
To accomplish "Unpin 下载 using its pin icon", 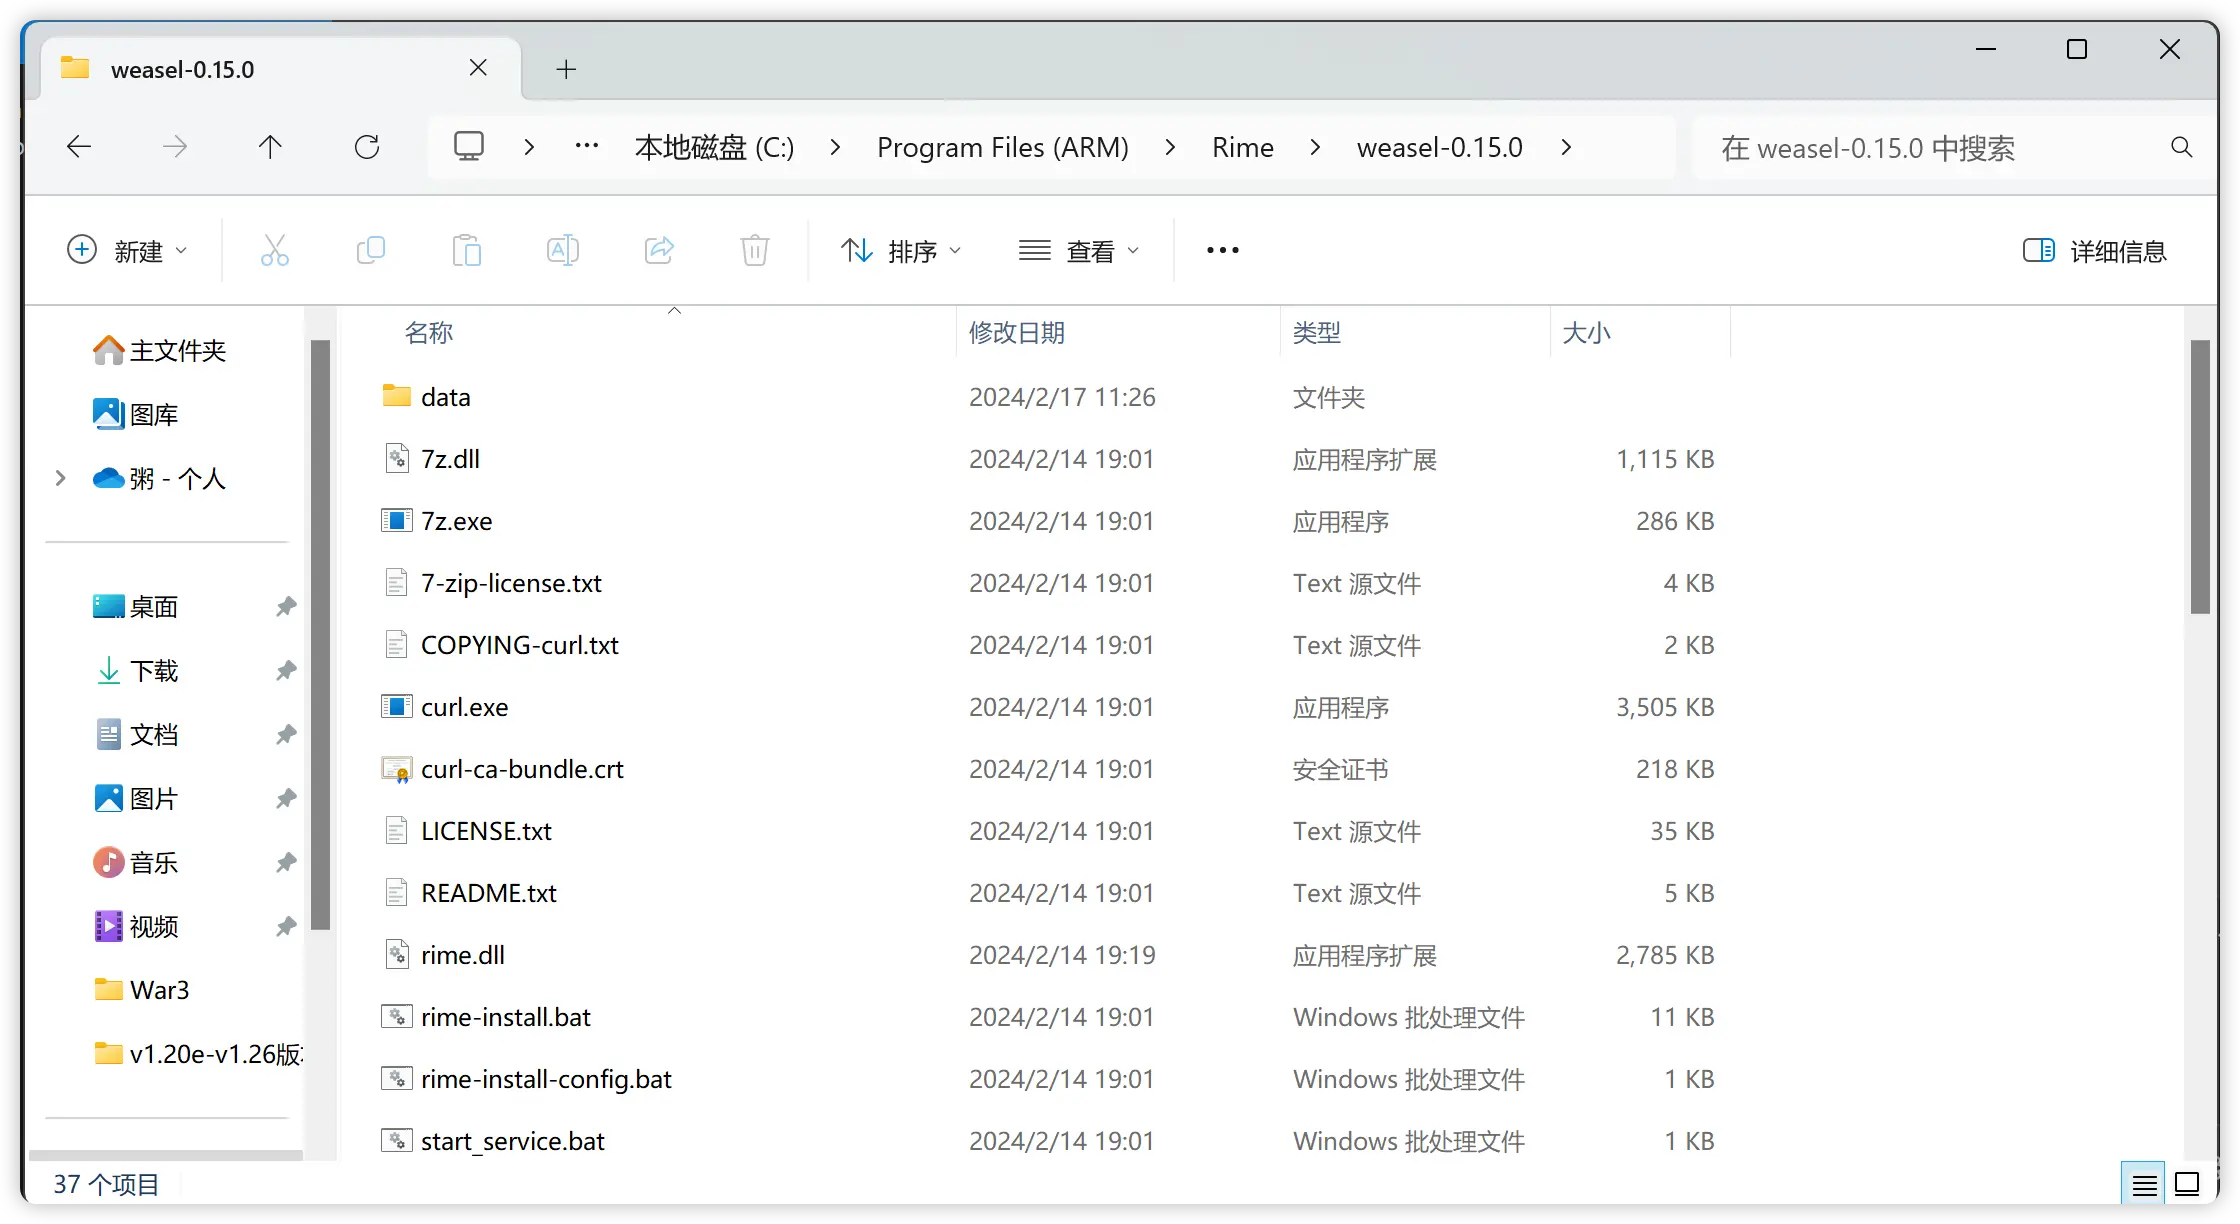I will click(286, 670).
